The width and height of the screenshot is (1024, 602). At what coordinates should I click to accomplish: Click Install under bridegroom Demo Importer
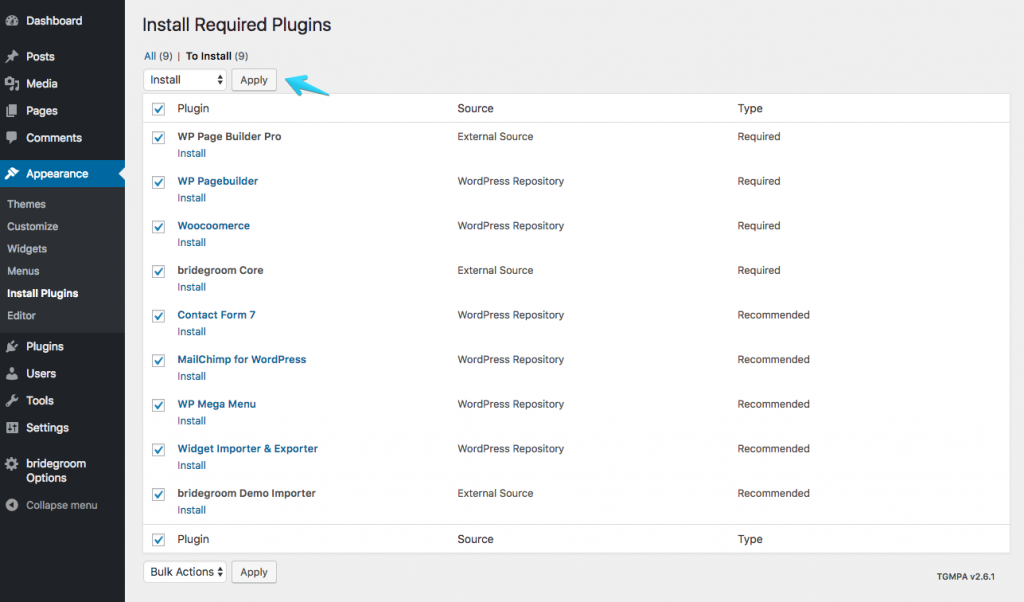pyautogui.click(x=191, y=510)
